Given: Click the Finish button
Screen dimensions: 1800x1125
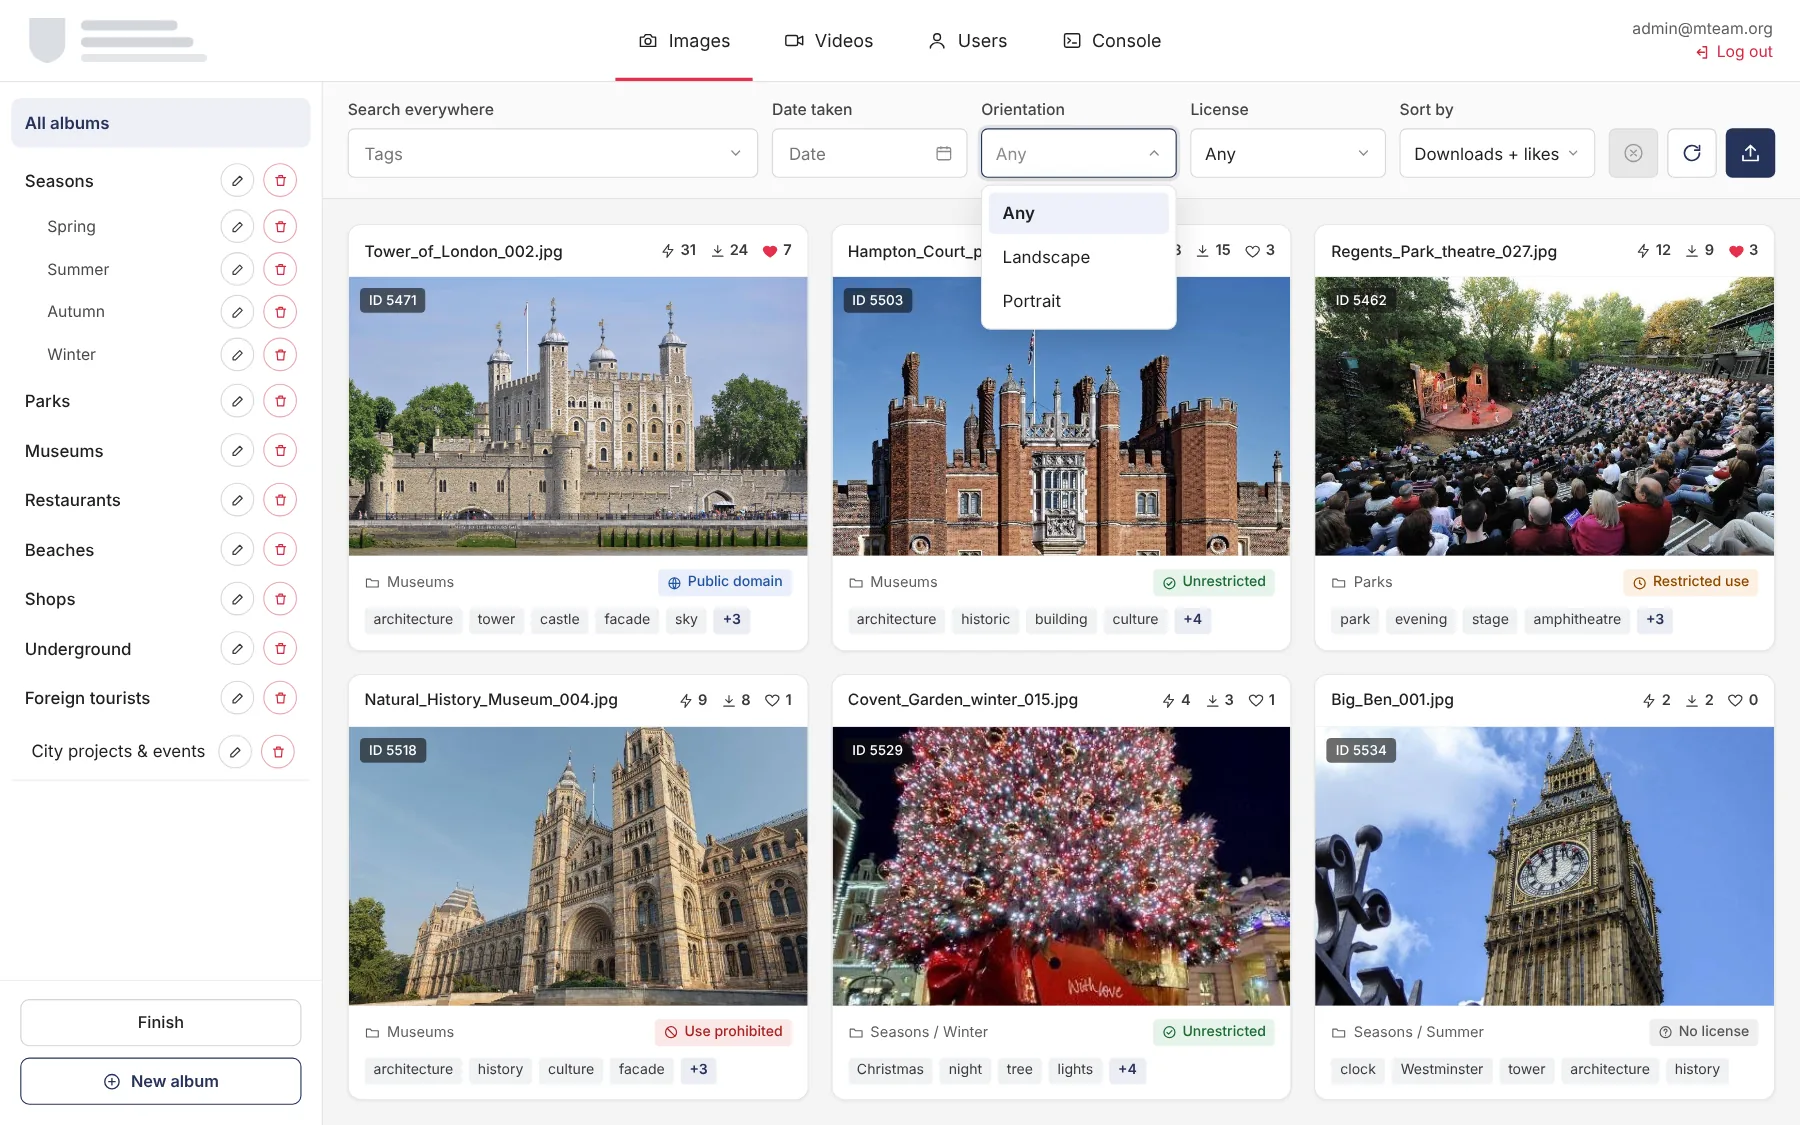Looking at the screenshot, I should (160, 1022).
